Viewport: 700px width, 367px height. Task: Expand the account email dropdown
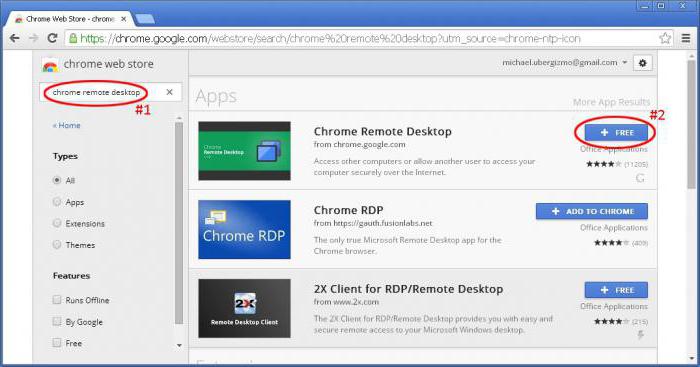[625, 63]
